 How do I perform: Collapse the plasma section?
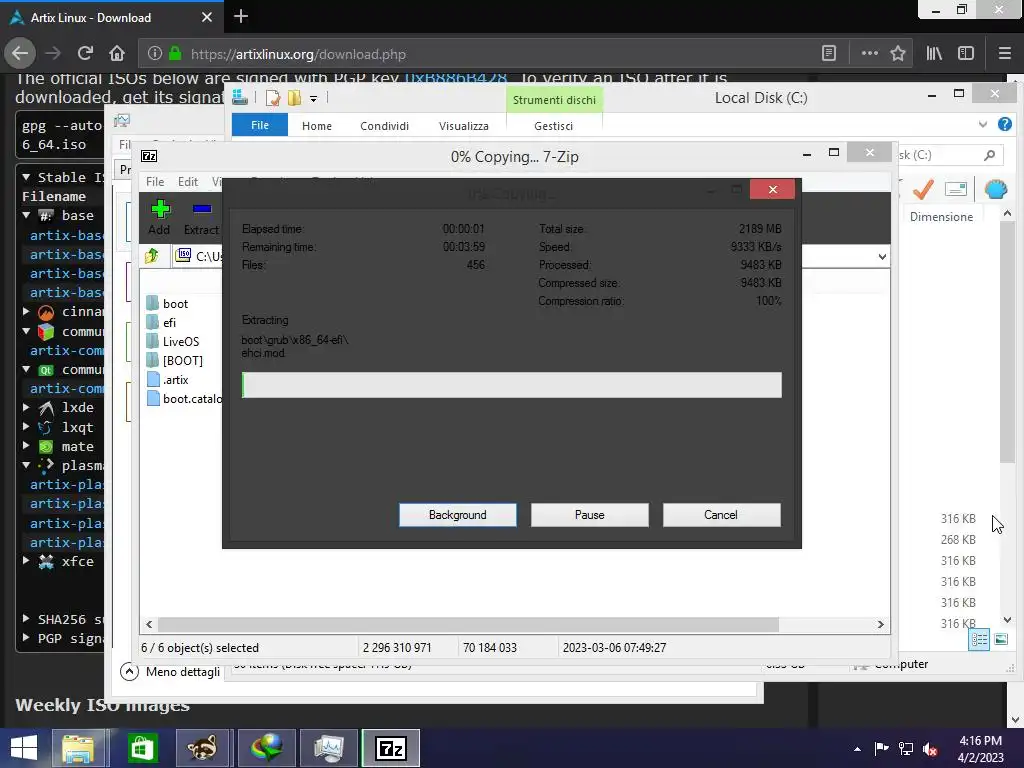click(26, 465)
